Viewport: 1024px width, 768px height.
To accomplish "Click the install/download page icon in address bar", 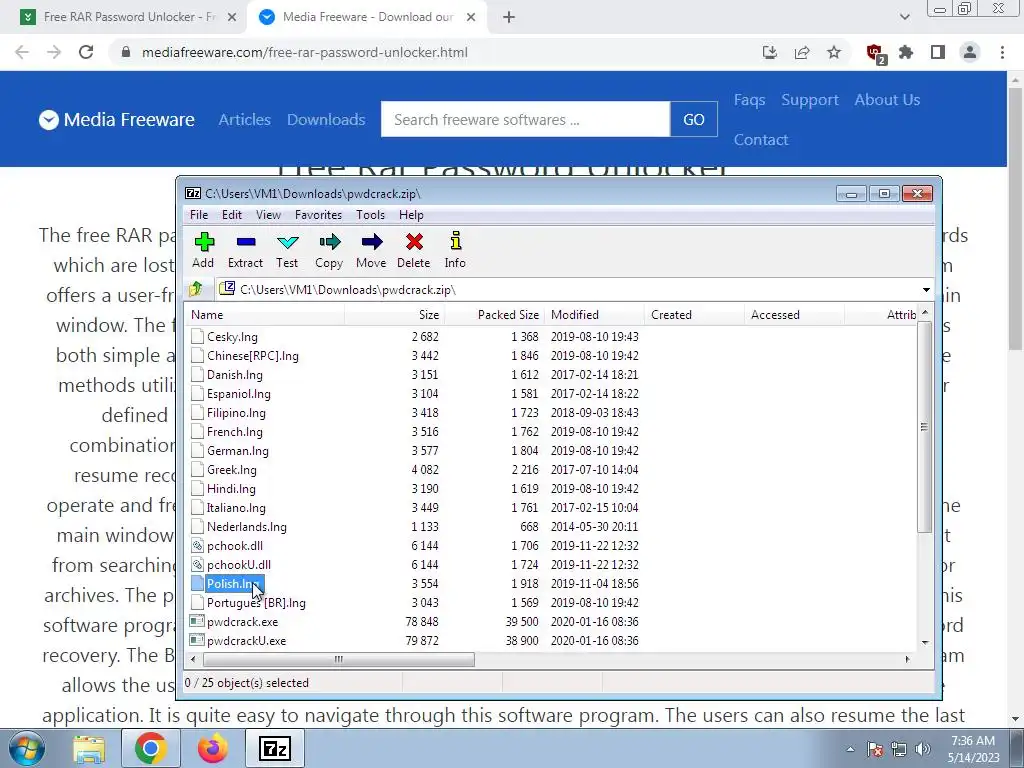I will [x=770, y=52].
